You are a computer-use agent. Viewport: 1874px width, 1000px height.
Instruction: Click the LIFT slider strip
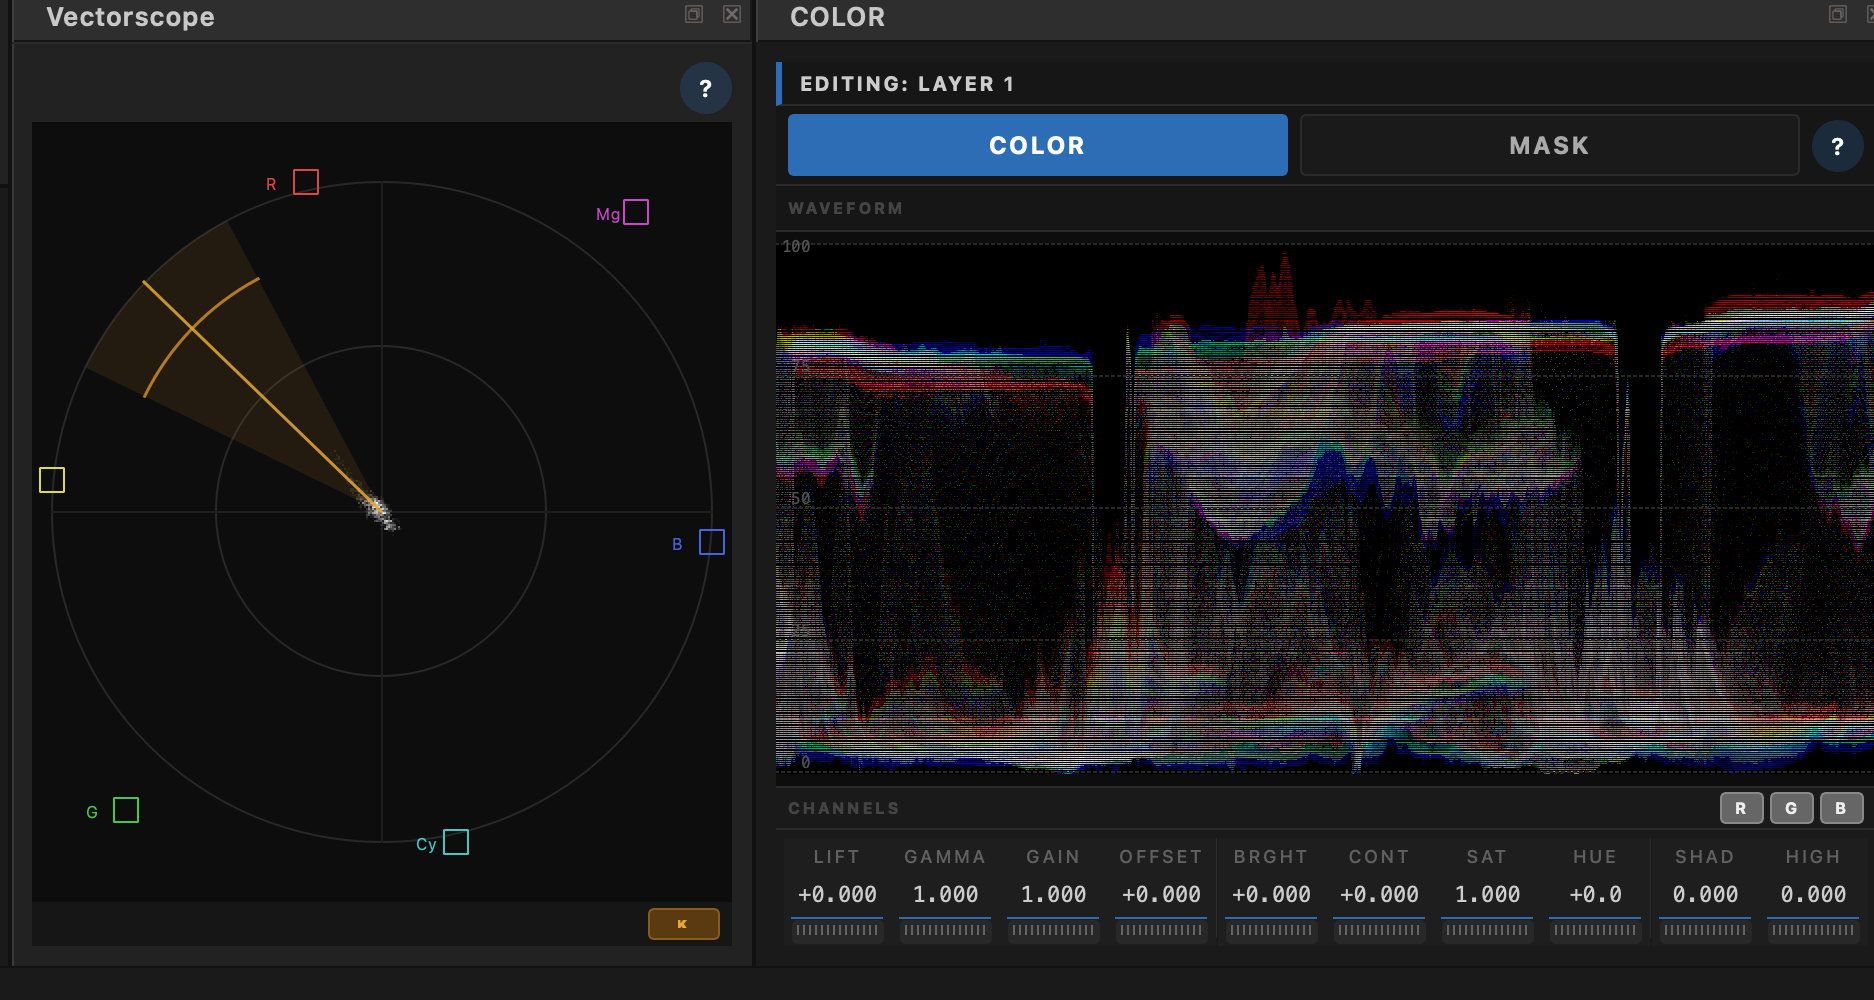click(837, 930)
